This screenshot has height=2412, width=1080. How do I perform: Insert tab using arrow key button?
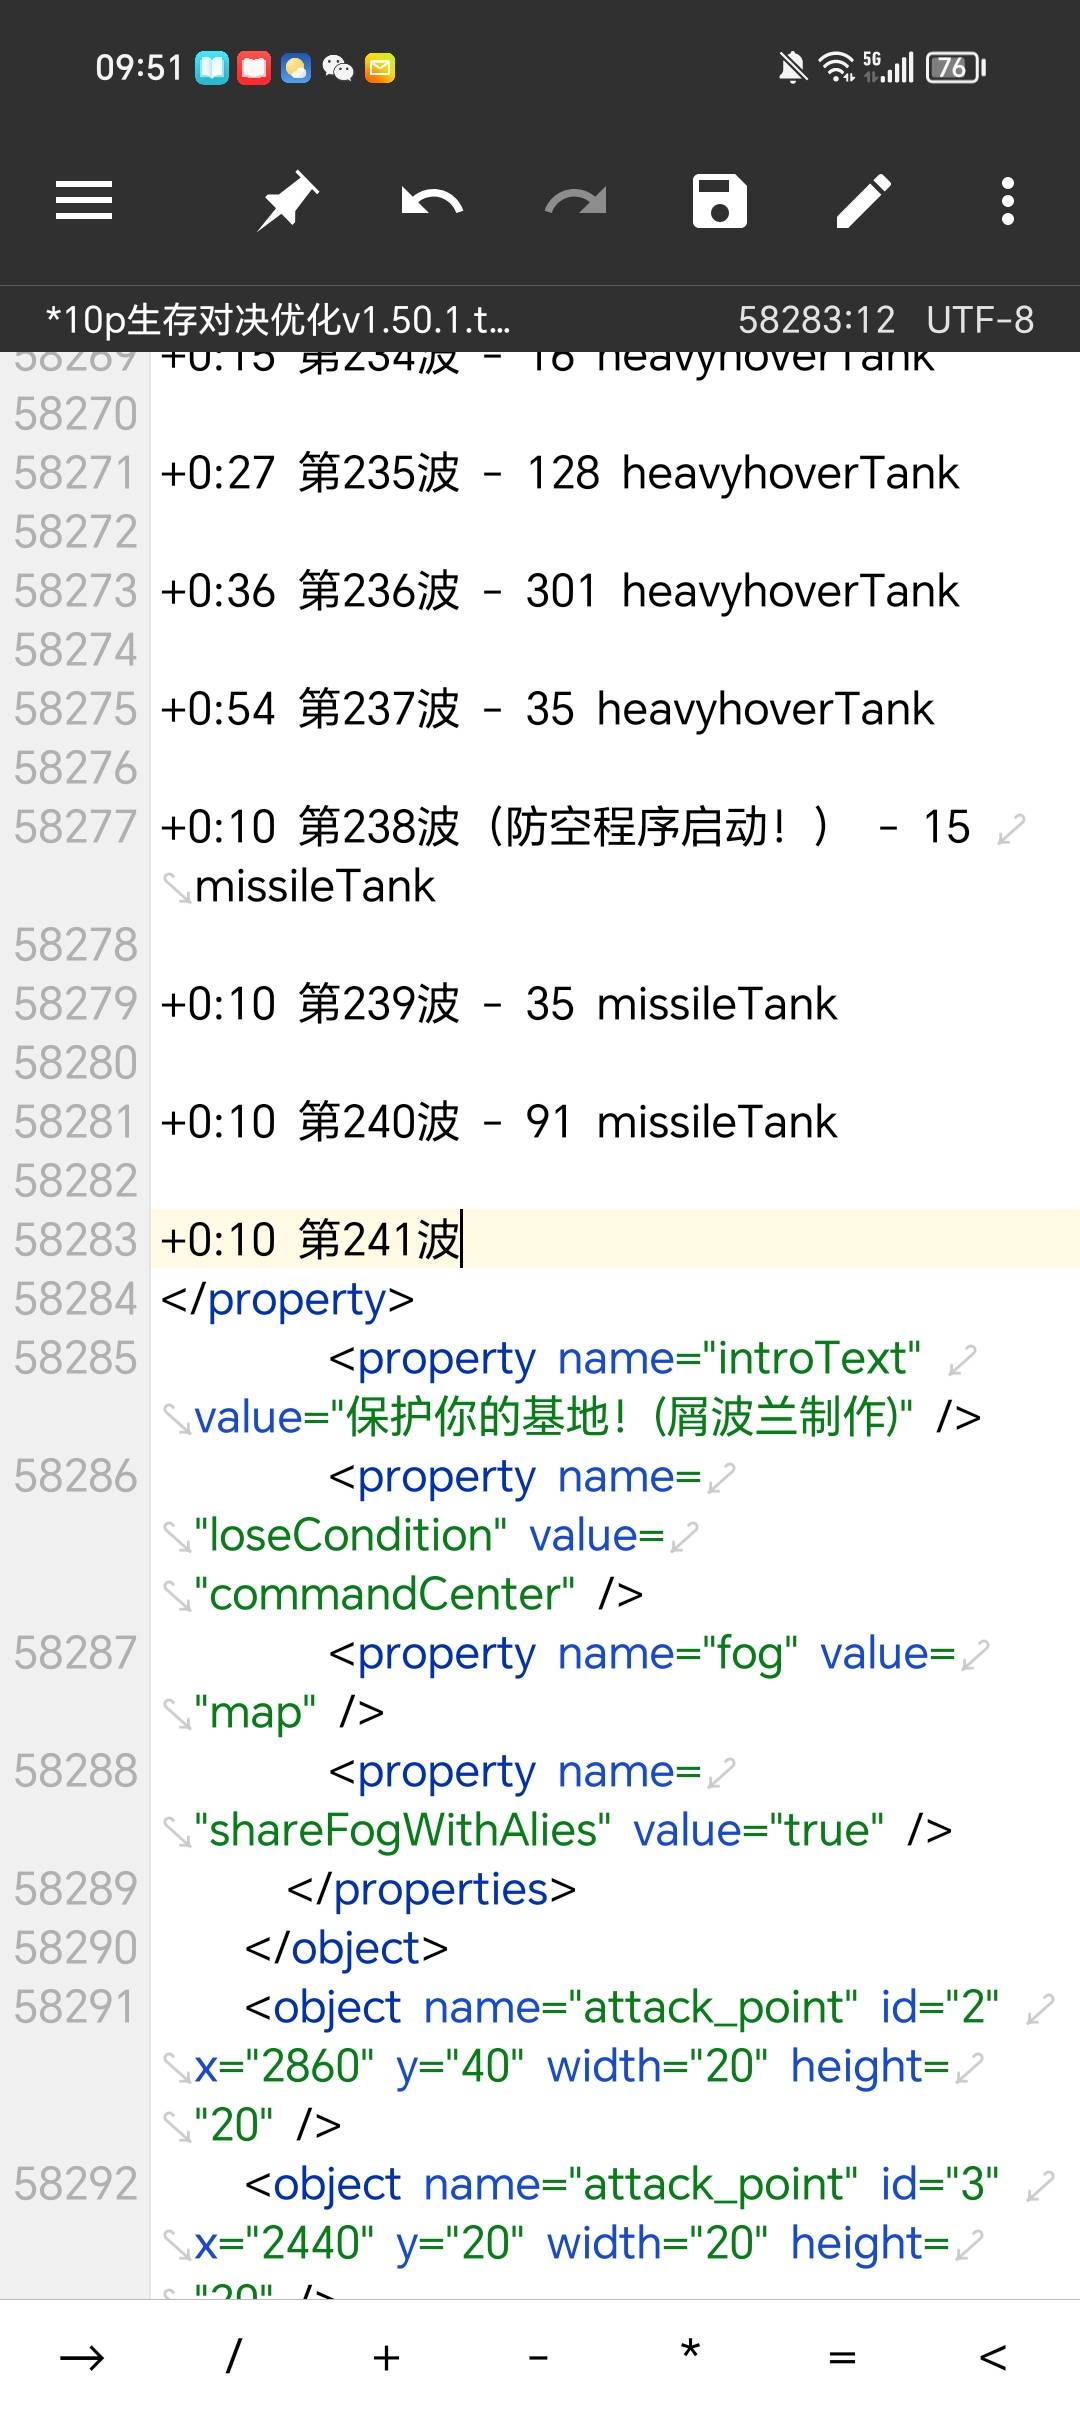82,2358
